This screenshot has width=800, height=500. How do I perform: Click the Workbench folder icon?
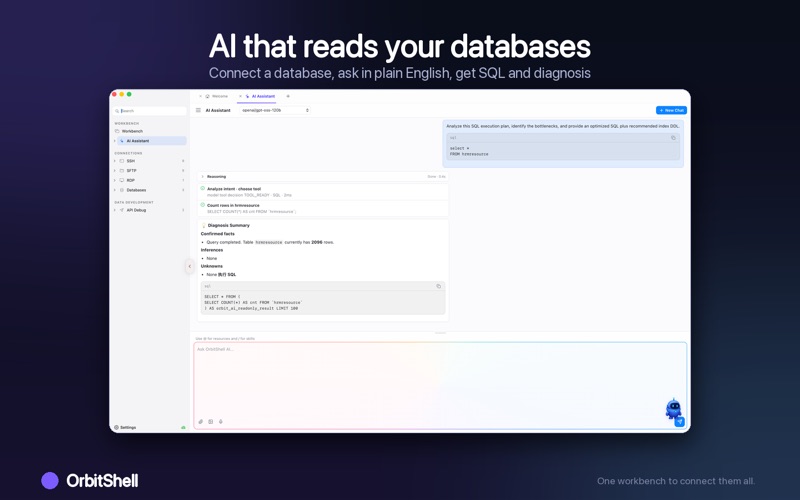click(117, 131)
